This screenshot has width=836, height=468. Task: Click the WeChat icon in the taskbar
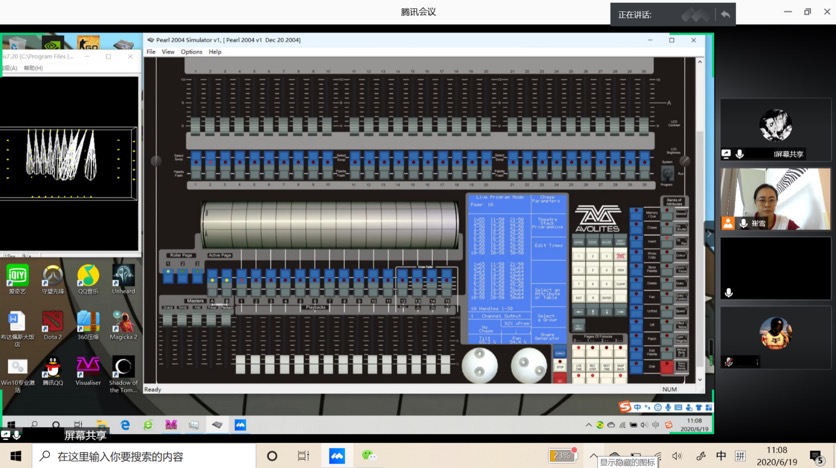(x=369, y=456)
